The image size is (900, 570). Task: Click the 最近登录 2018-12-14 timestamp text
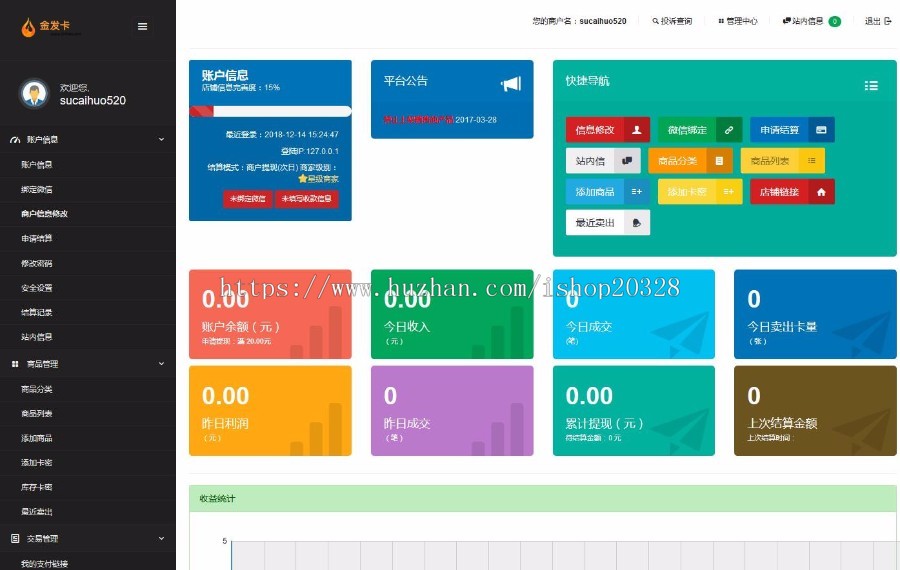point(282,134)
